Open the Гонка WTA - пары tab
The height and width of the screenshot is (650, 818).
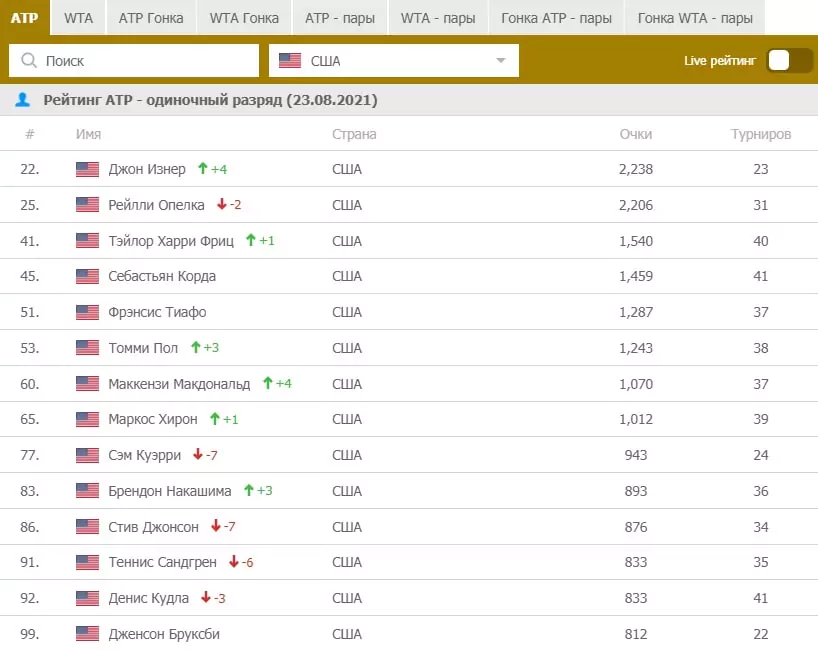[x=695, y=18]
